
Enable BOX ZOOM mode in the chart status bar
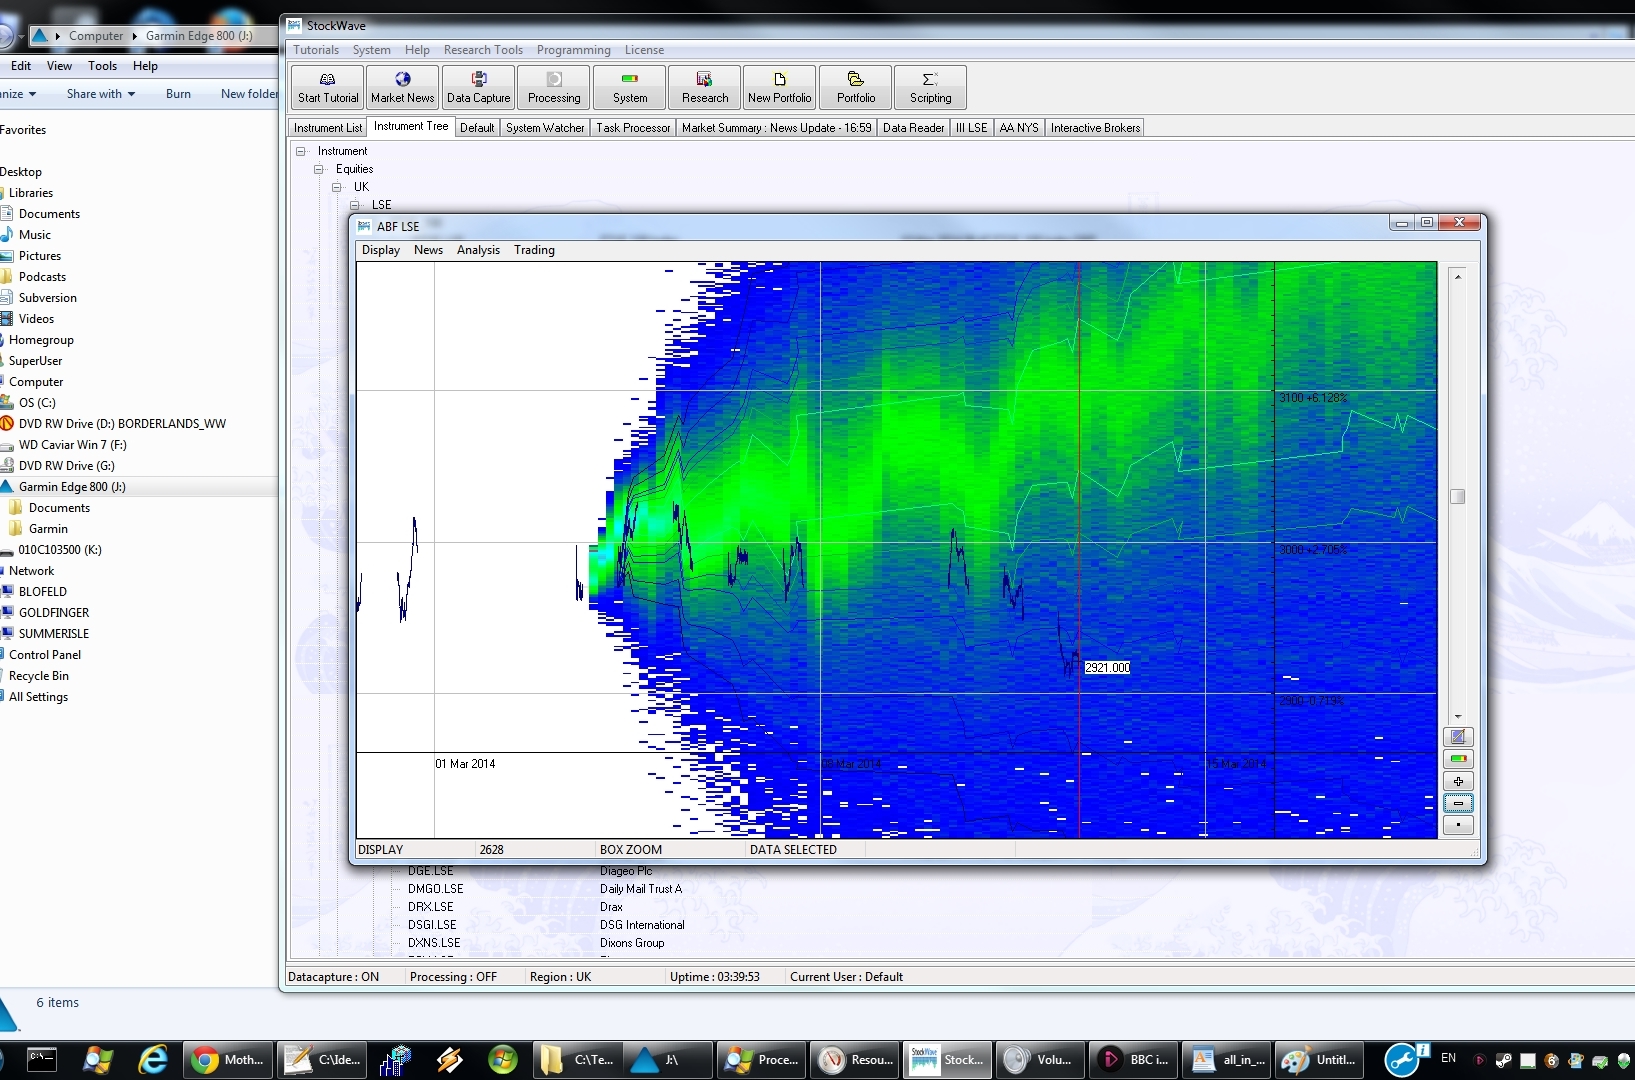(x=631, y=849)
